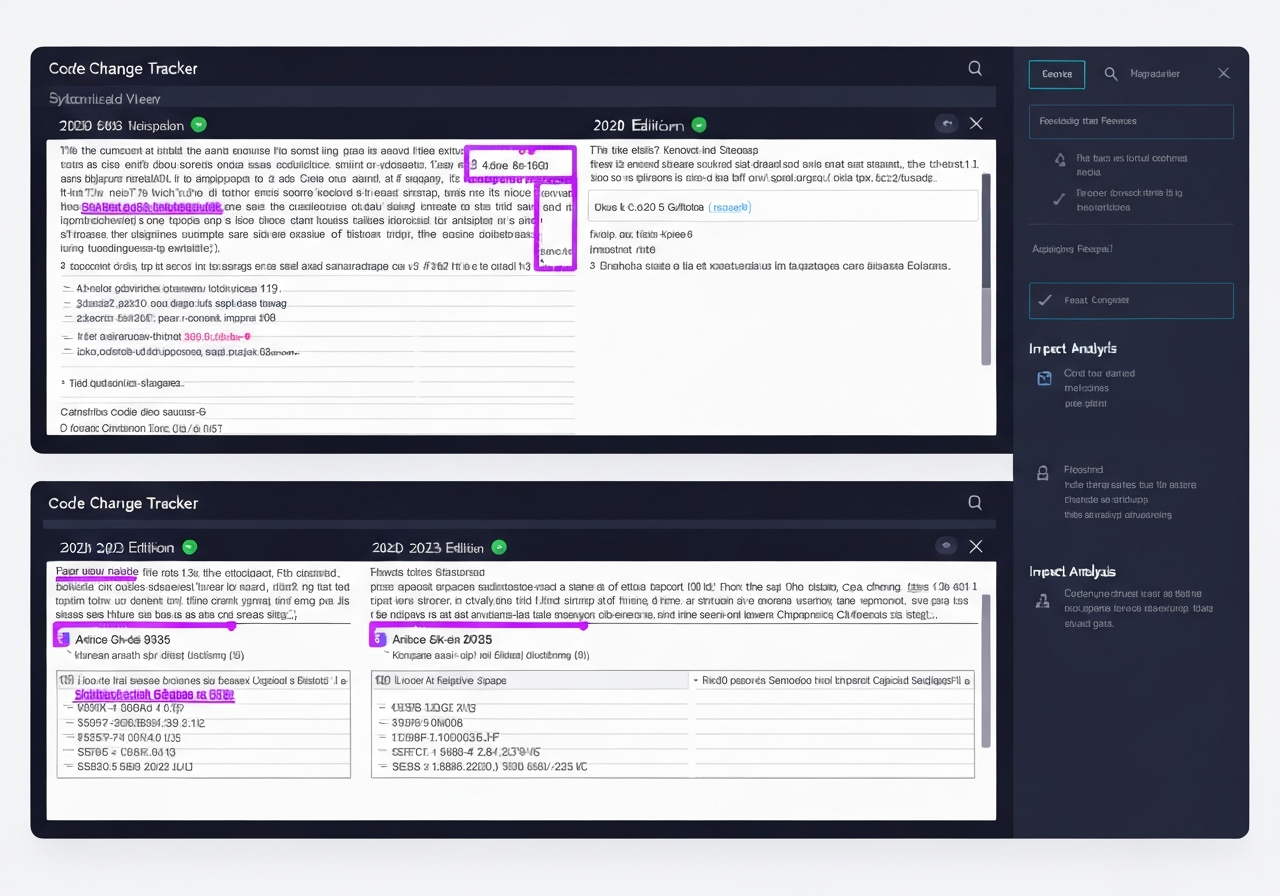Open the "Magradatier" tab in sidebar

point(1154,74)
